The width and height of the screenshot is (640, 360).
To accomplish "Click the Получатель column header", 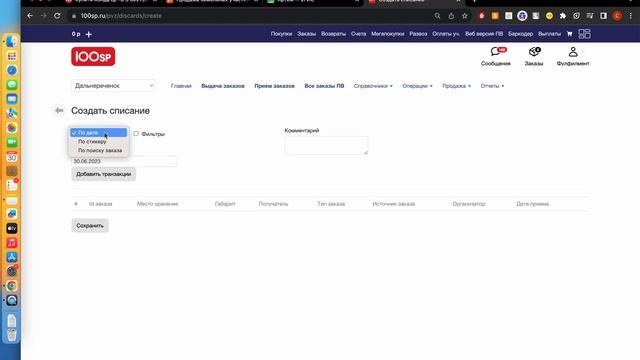I will (x=273, y=204).
